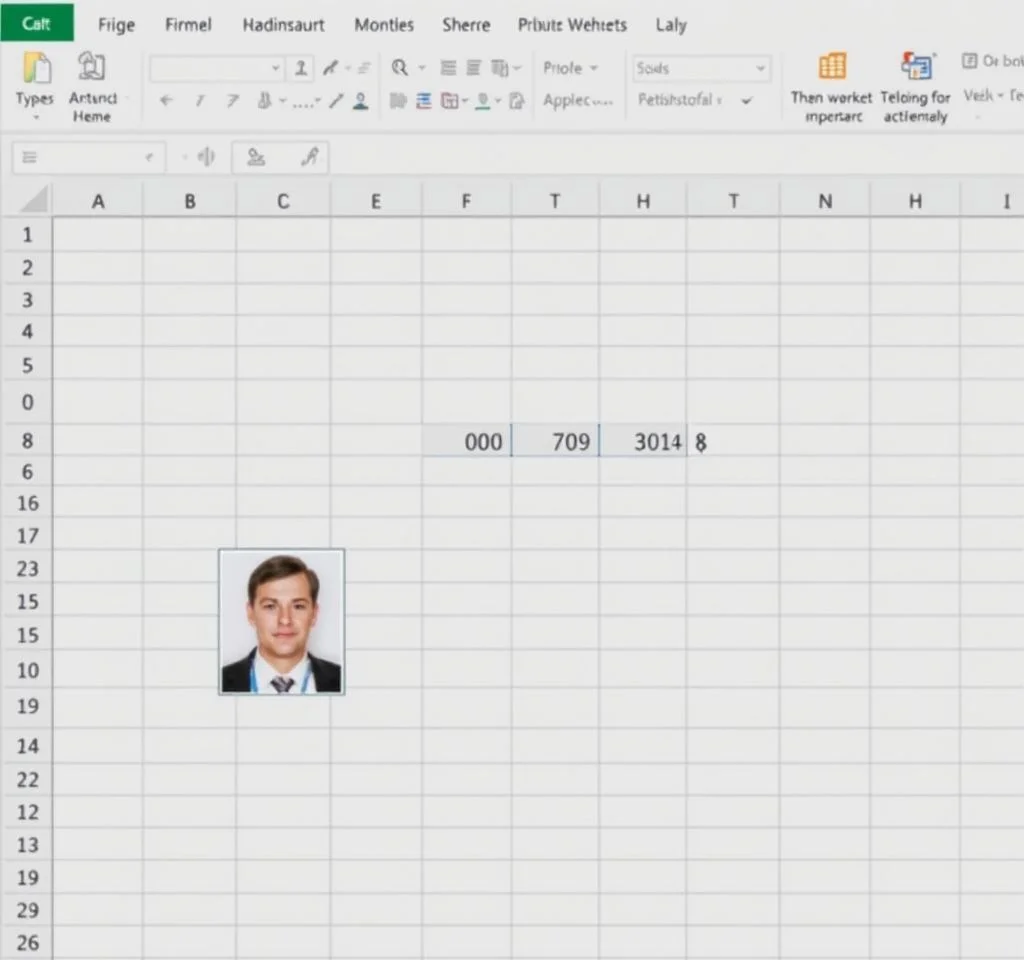Click the Teloing for actiemaly icon
Viewport: 1024px width, 960px height.
pyautogui.click(x=915, y=67)
